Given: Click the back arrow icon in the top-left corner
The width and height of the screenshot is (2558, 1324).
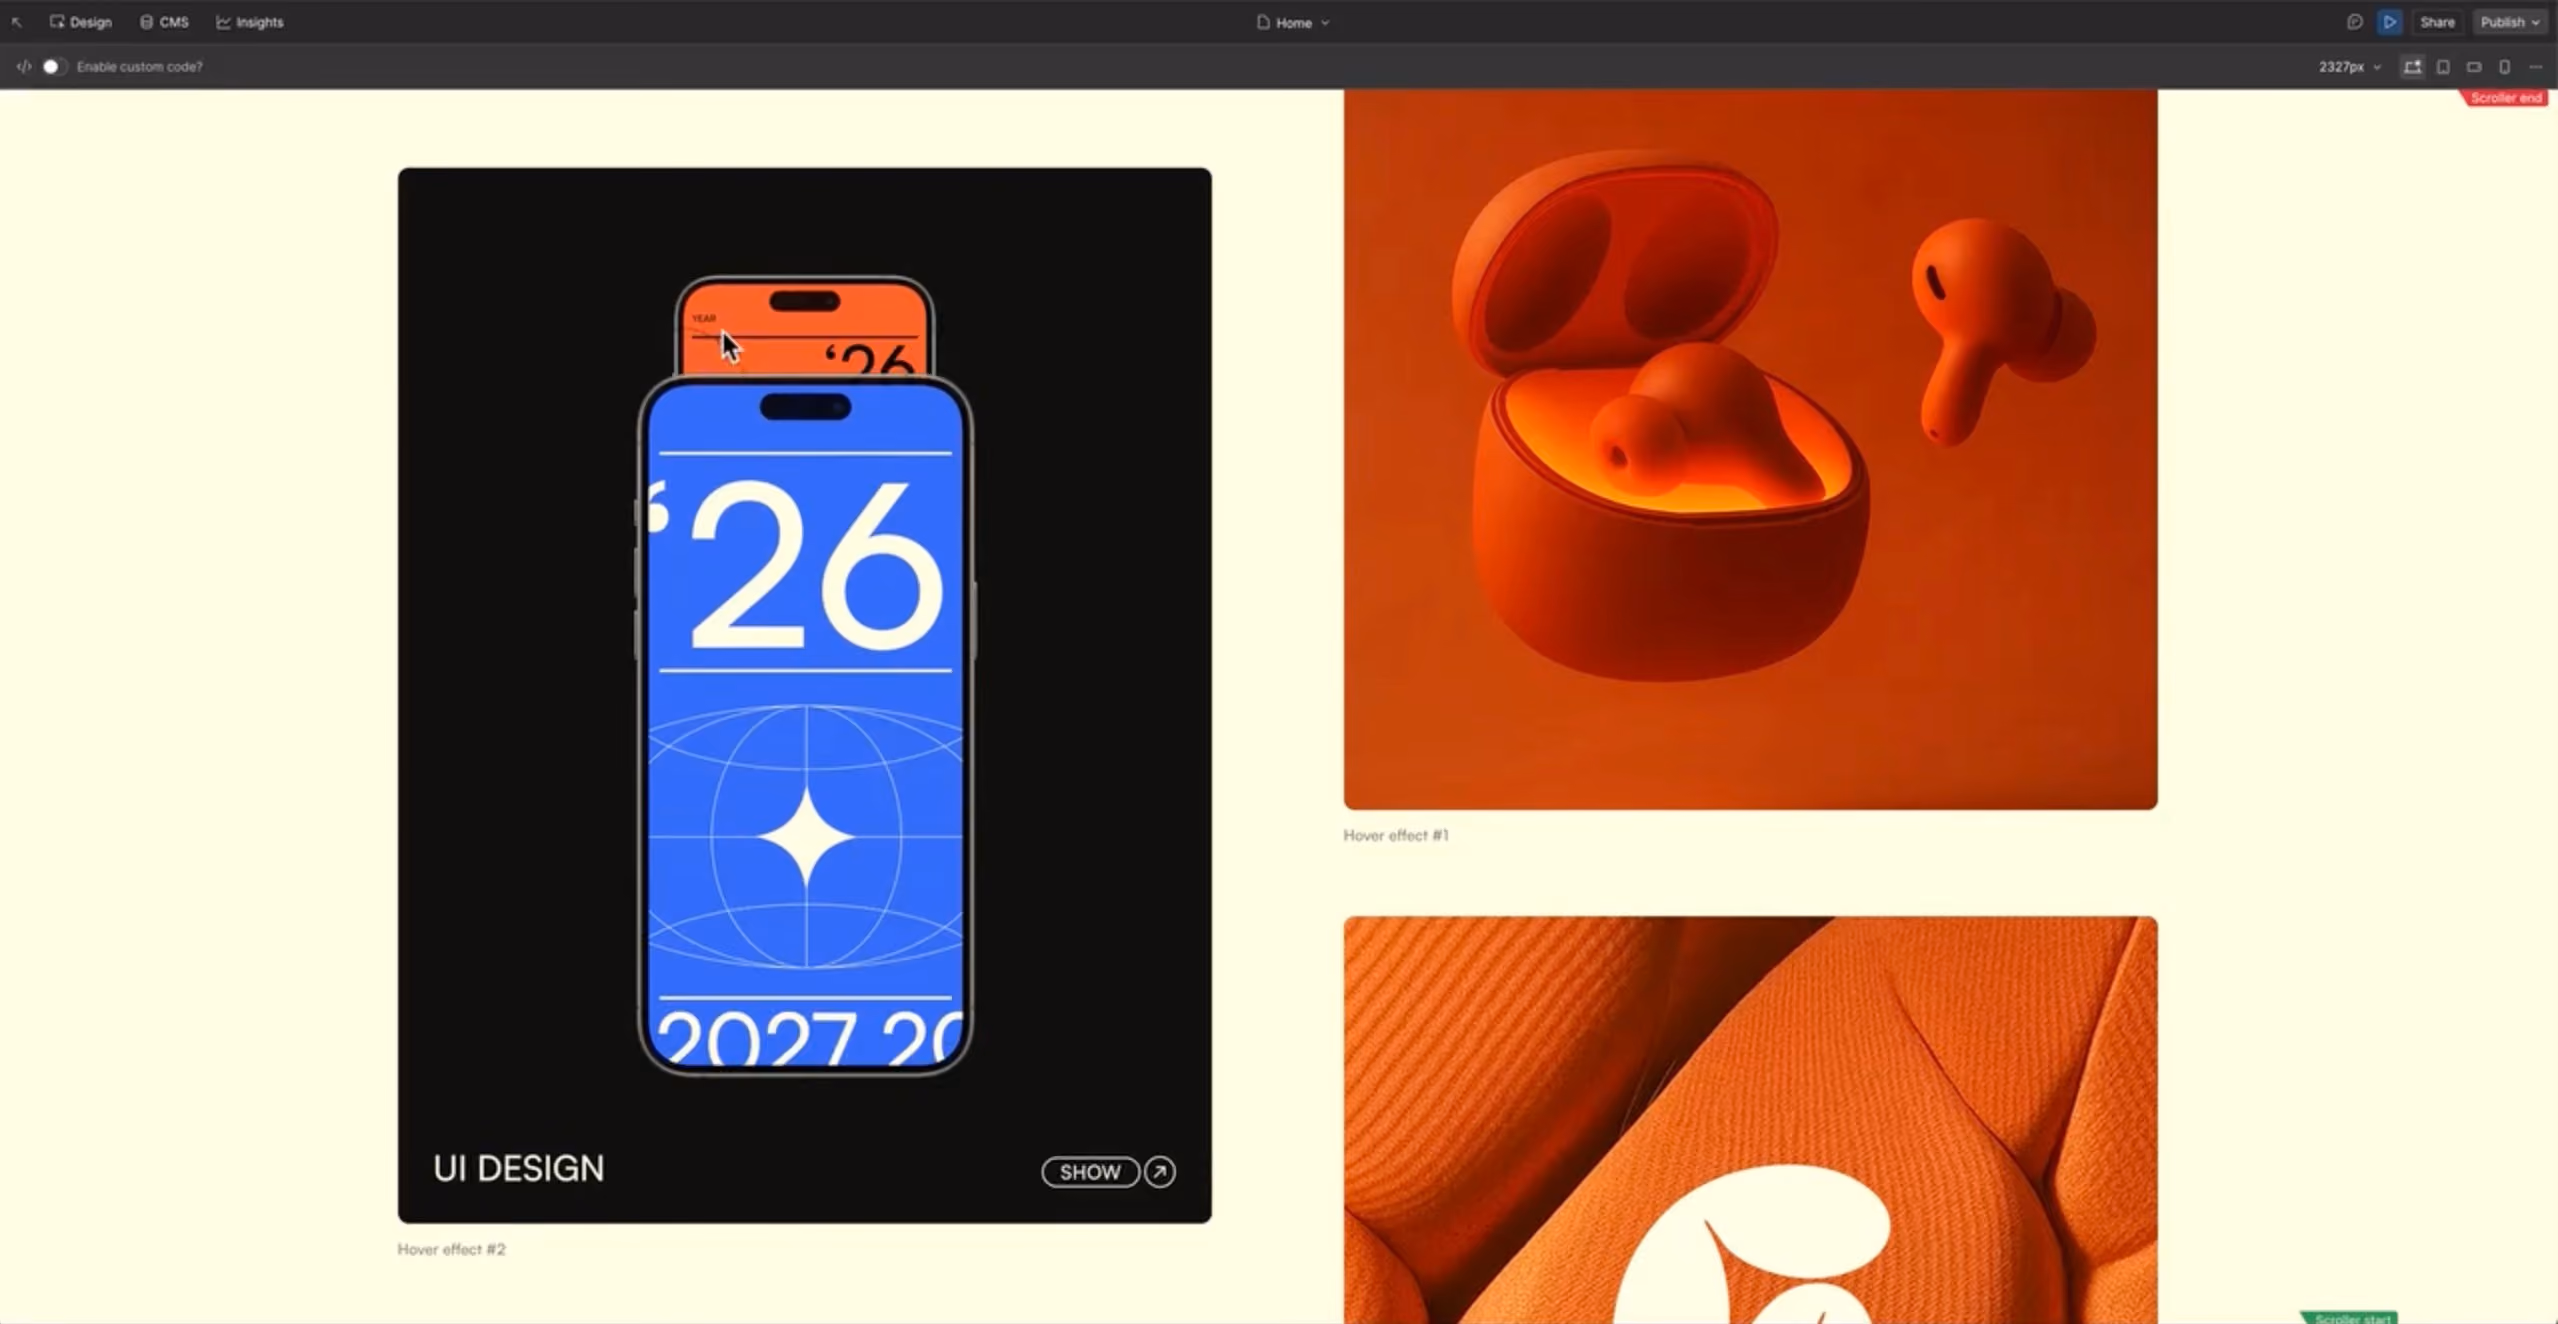Looking at the screenshot, I should pos(17,22).
